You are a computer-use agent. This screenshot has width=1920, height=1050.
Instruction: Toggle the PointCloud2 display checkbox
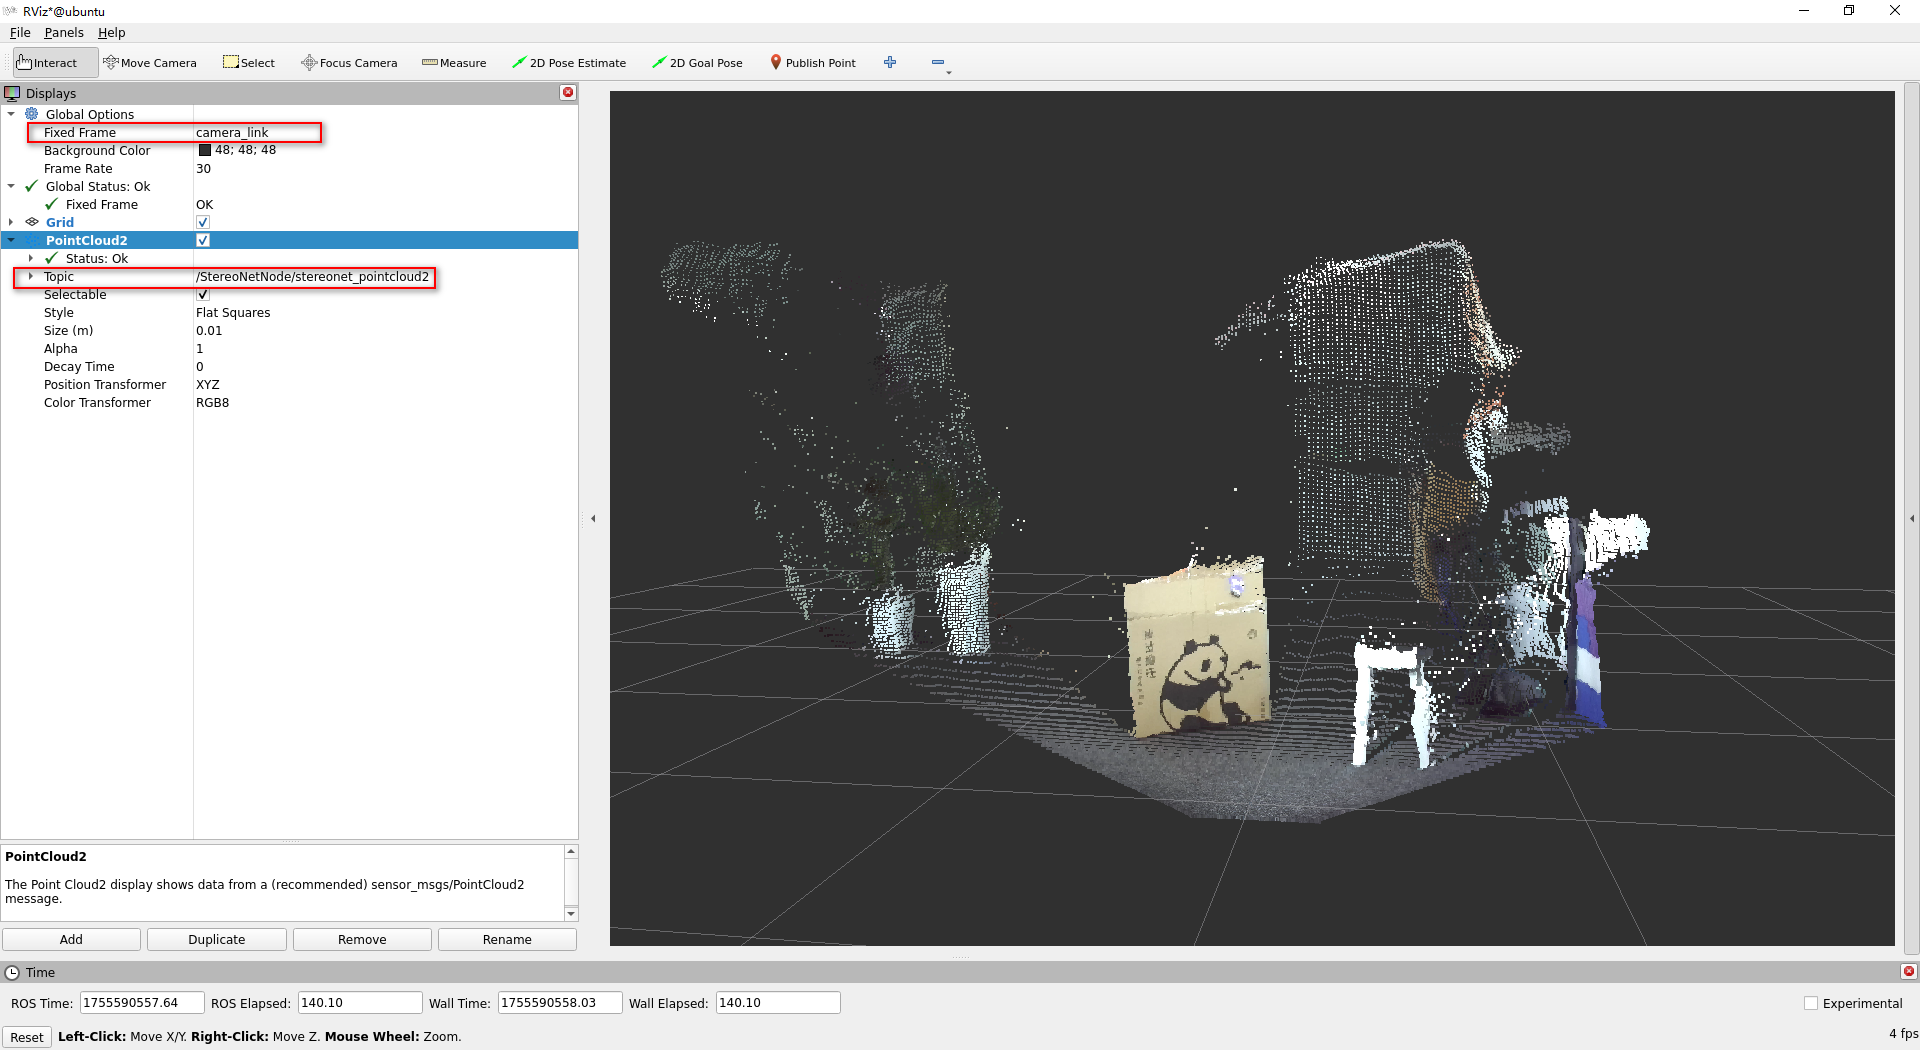[x=203, y=240]
